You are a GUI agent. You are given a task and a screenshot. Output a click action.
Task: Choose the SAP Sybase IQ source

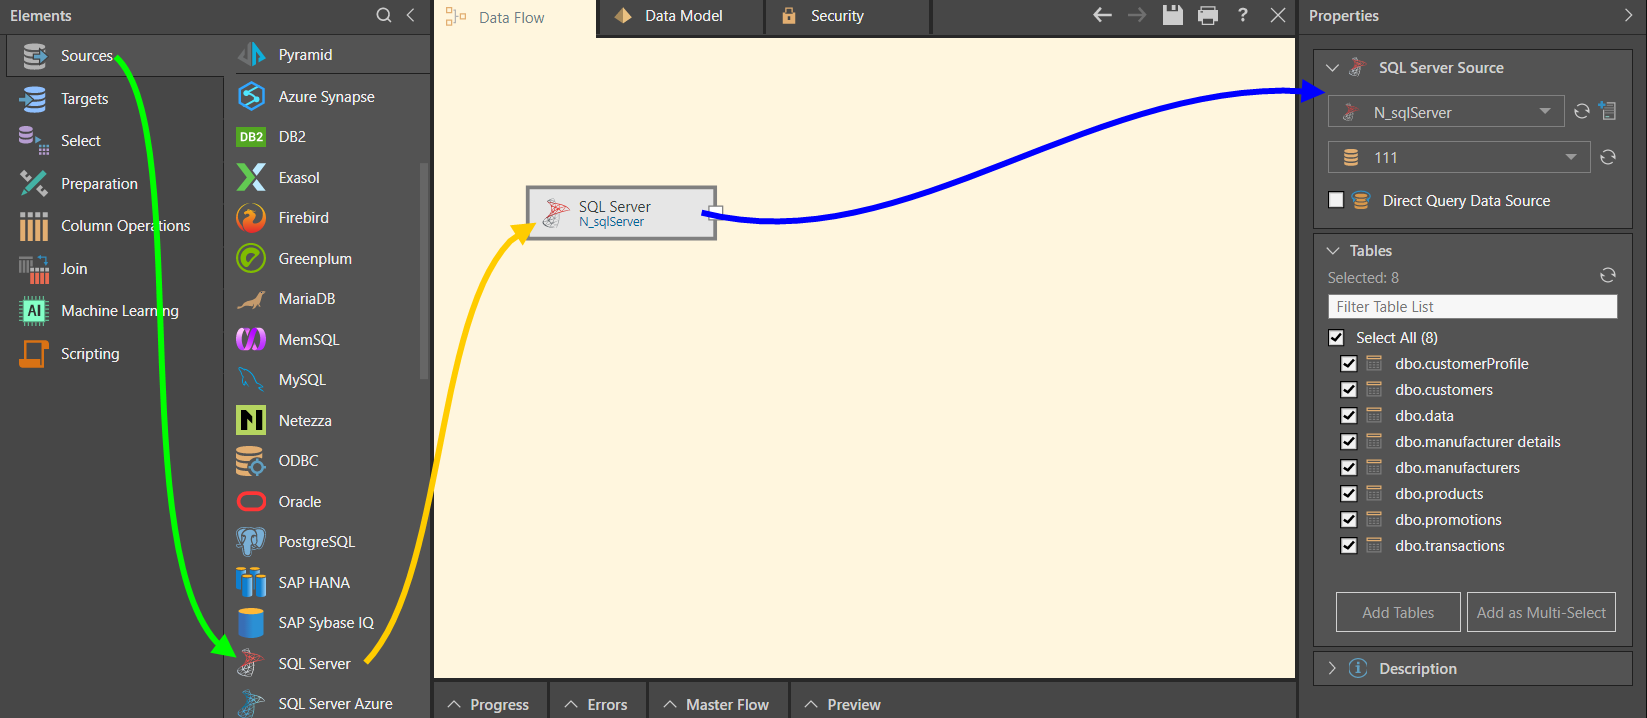[328, 623]
